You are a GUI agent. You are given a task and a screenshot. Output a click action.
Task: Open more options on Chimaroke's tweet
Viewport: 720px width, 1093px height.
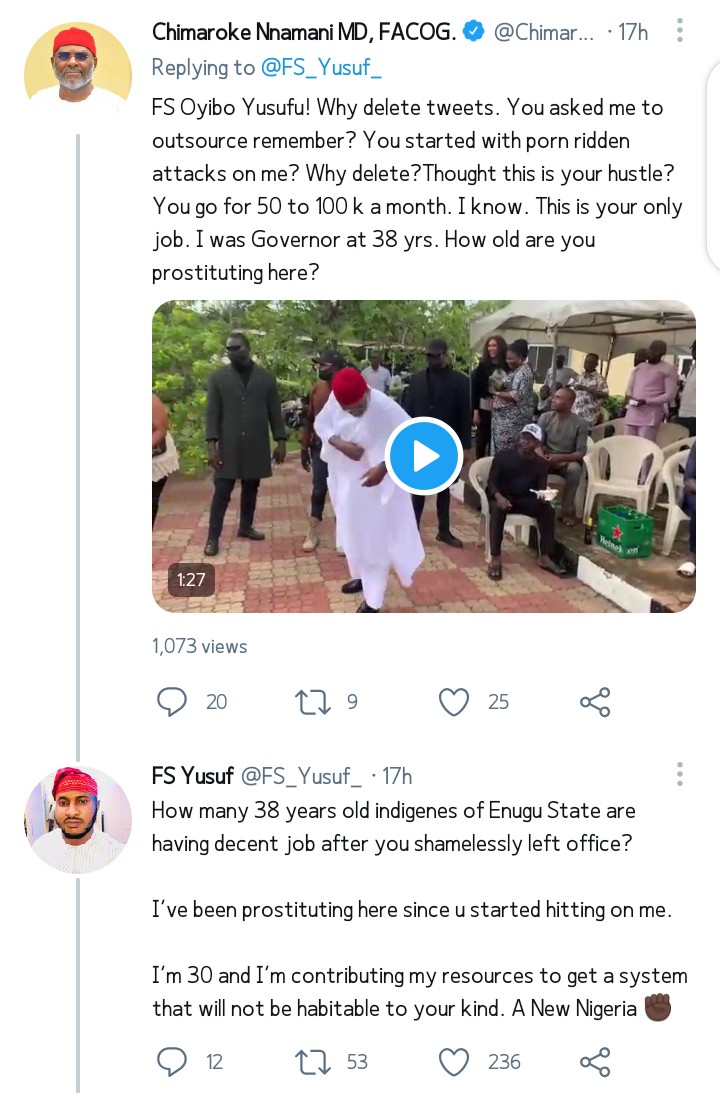[680, 31]
